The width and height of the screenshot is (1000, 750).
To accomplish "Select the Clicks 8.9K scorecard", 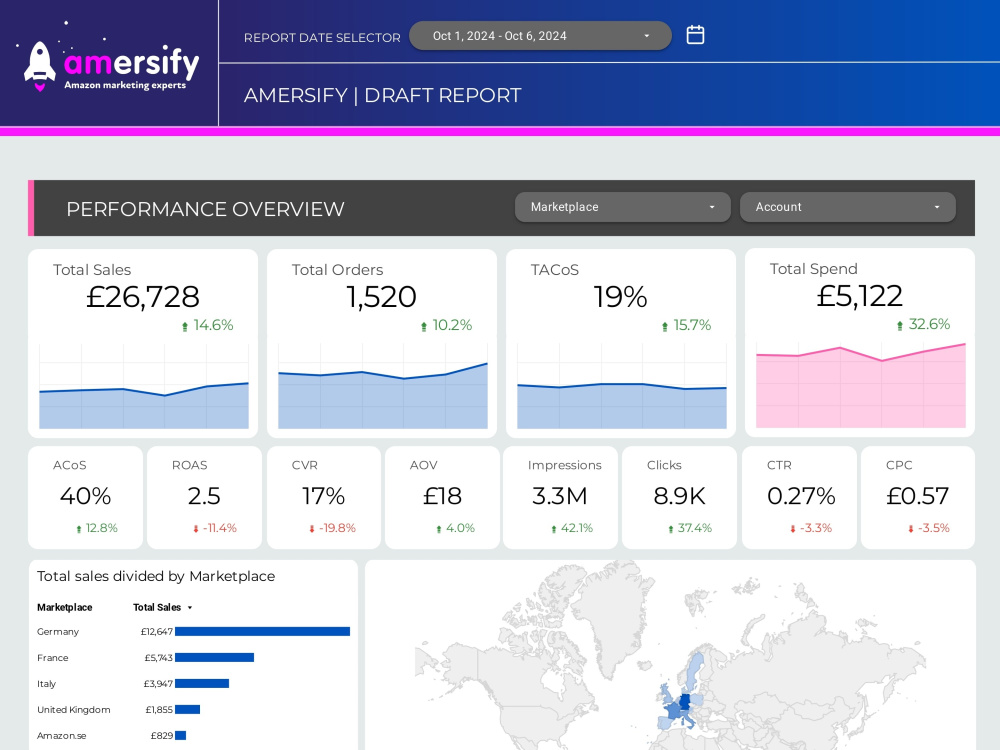I will (x=679, y=497).
